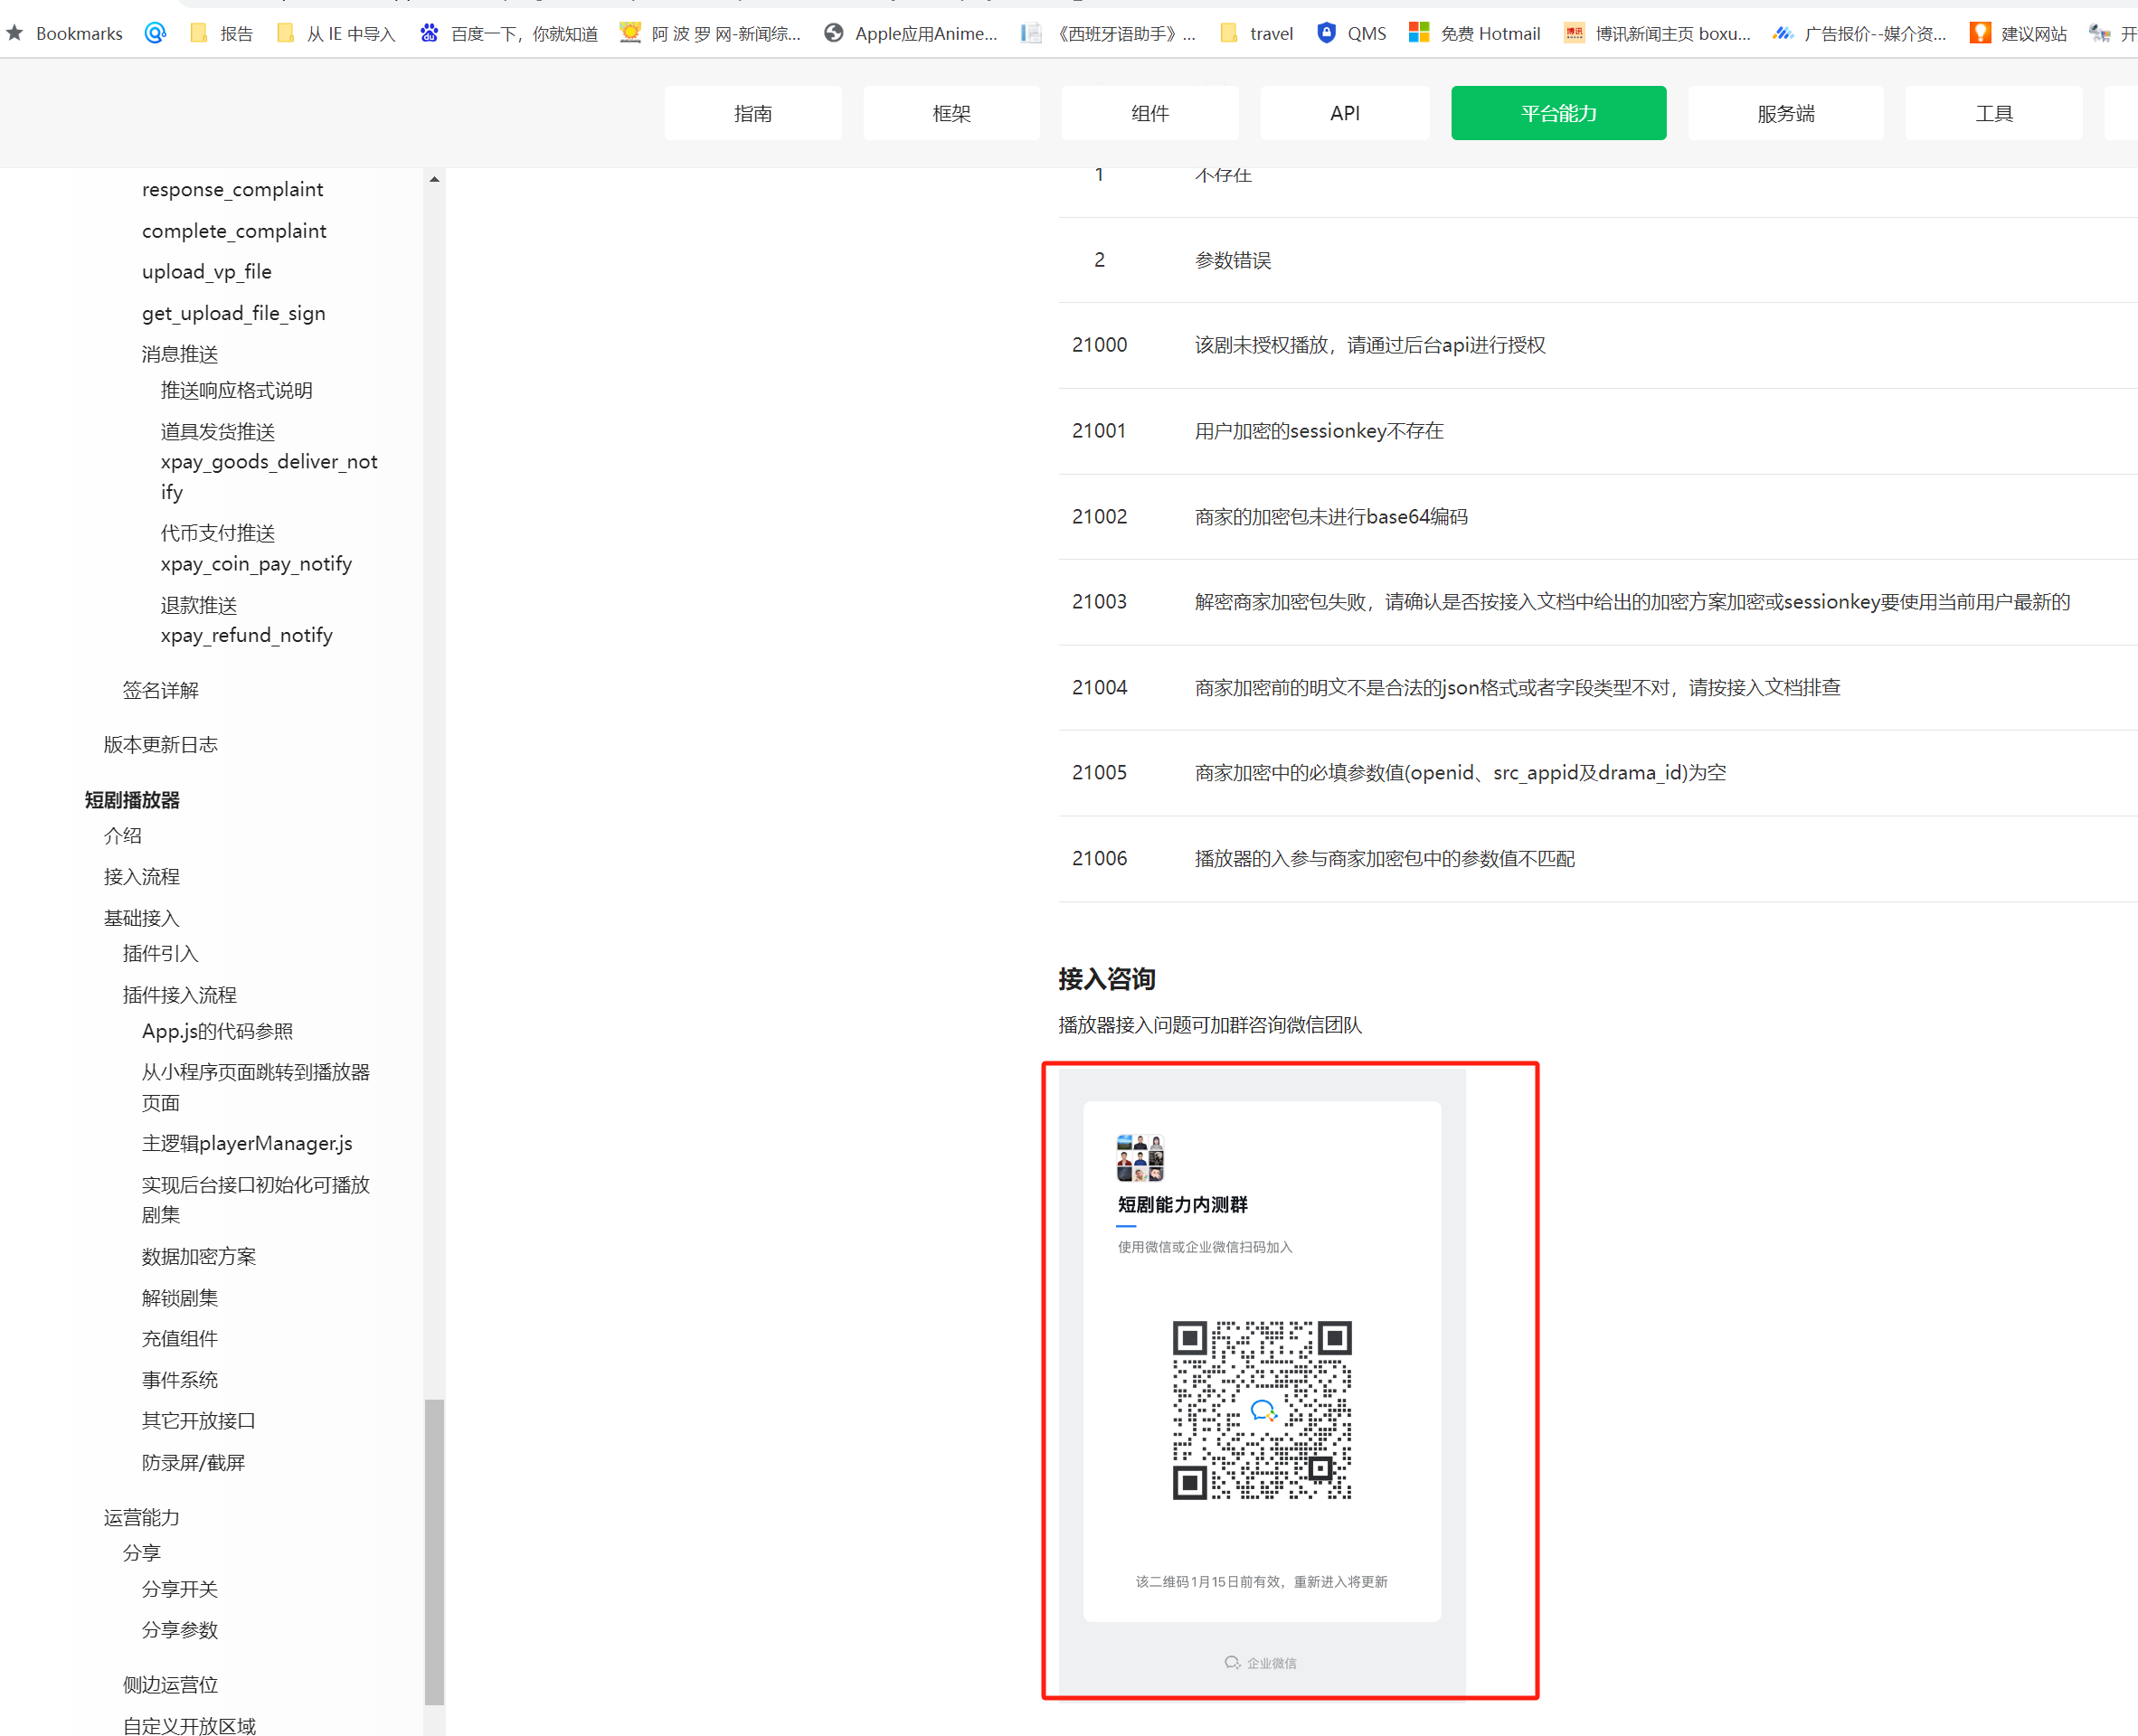Viewport: 2138px width, 1736px height.
Task: Click the group avatar of 短剧能力内测群
Action: pyautogui.click(x=1140, y=1158)
